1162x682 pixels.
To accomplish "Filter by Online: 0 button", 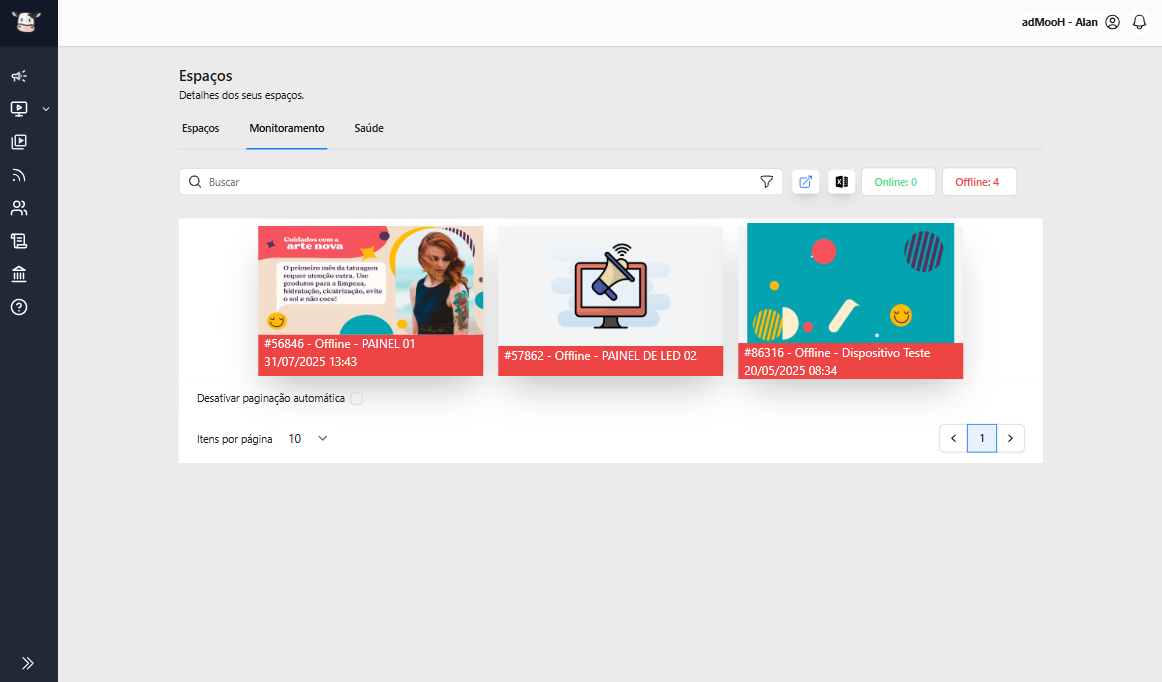I will coord(898,182).
